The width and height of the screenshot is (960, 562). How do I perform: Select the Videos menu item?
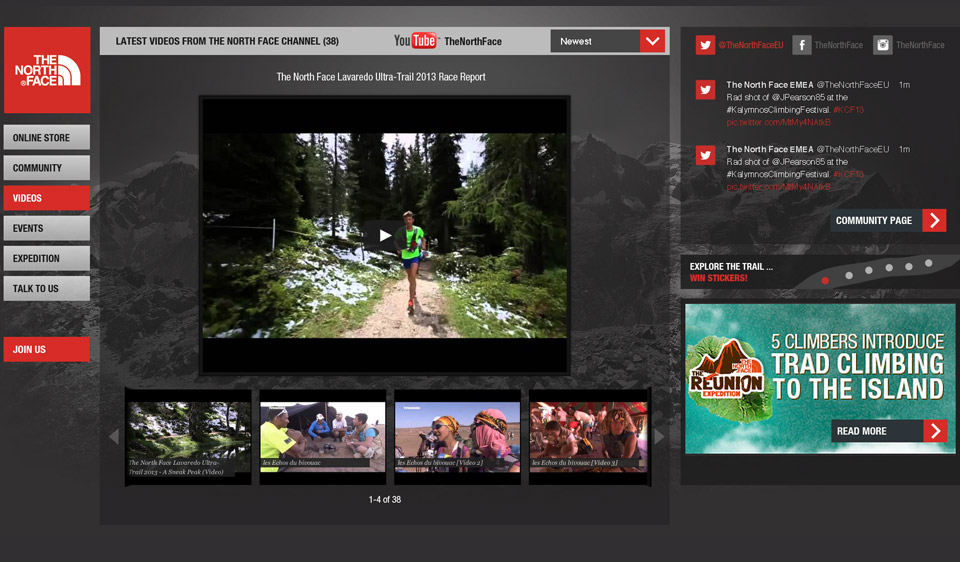pos(47,198)
